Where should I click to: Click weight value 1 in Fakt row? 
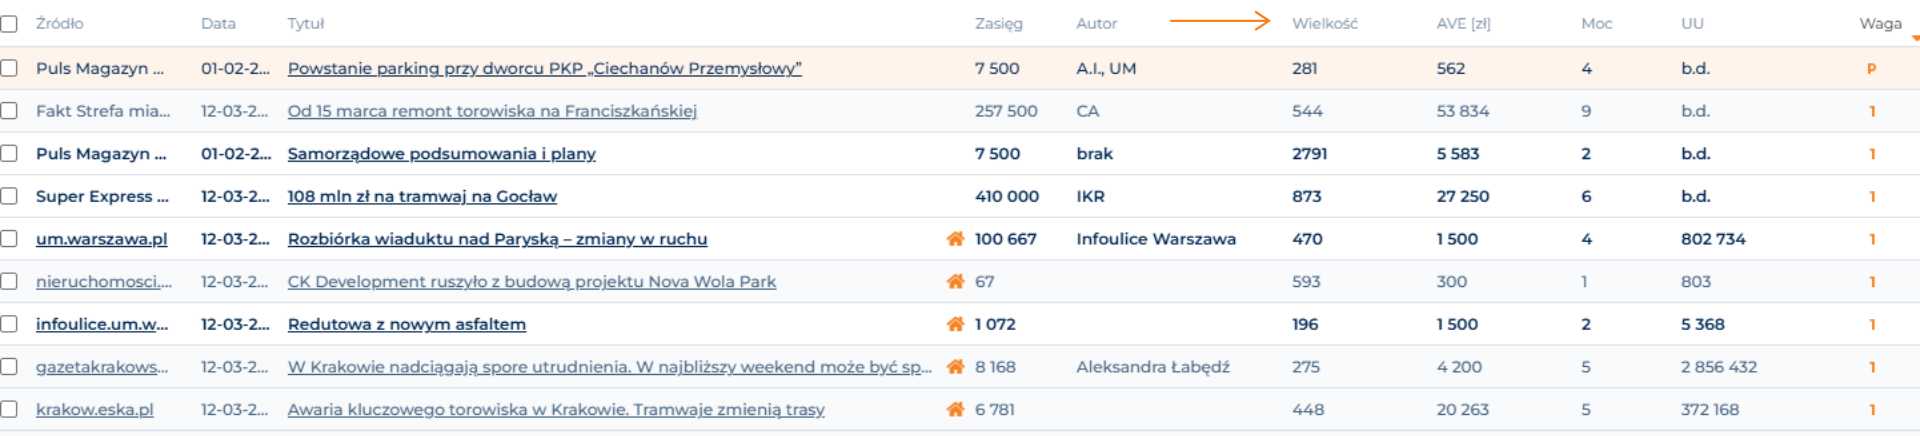point(1872,111)
